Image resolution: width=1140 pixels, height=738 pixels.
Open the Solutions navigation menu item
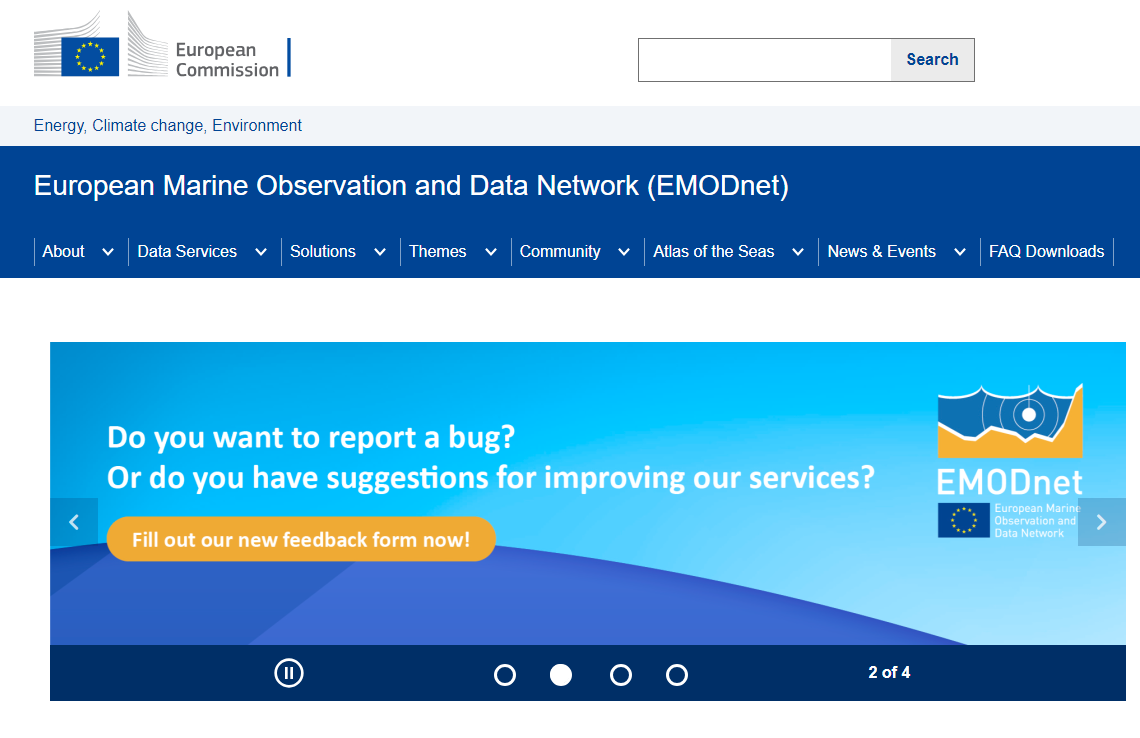[323, 252]
